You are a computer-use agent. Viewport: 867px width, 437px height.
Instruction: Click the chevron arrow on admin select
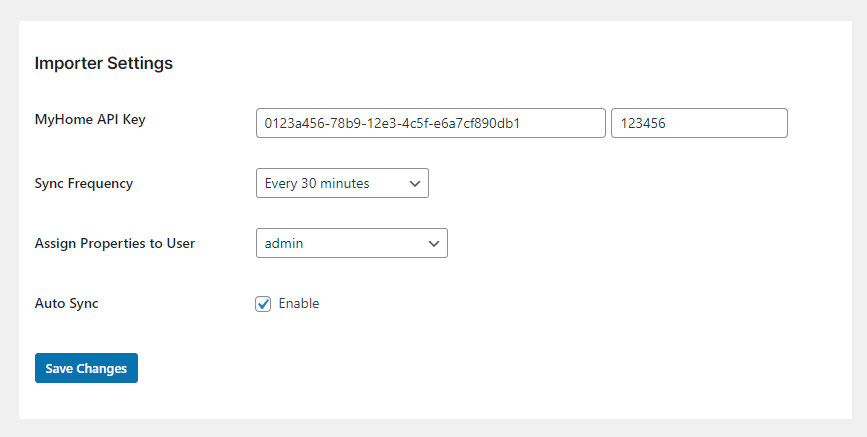(434, 243)
